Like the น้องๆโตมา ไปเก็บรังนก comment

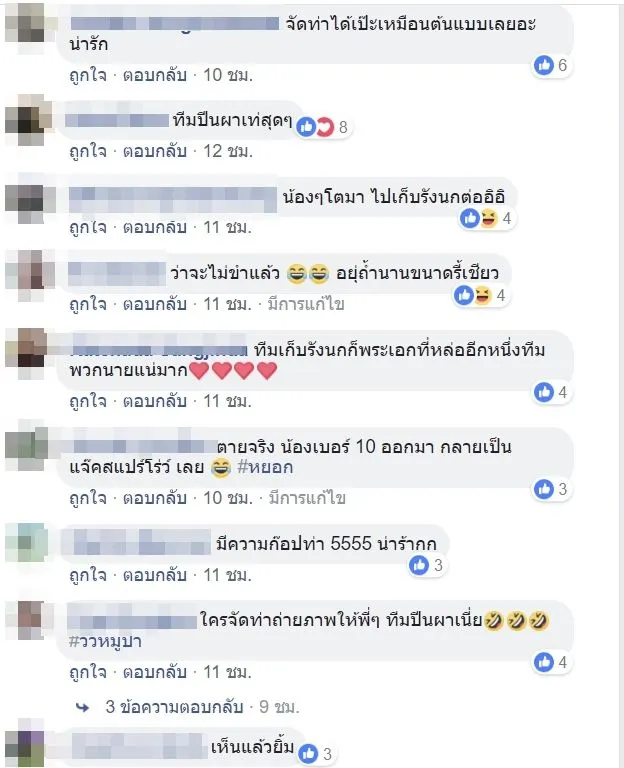(x=88, y=228)
